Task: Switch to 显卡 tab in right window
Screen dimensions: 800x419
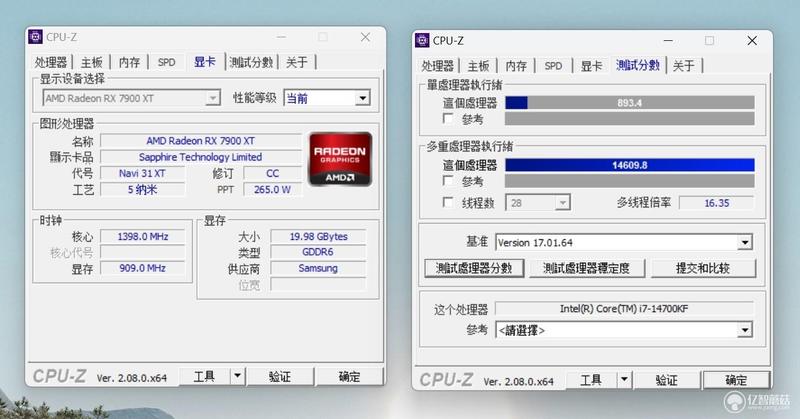Action: [x=592, y=66]
